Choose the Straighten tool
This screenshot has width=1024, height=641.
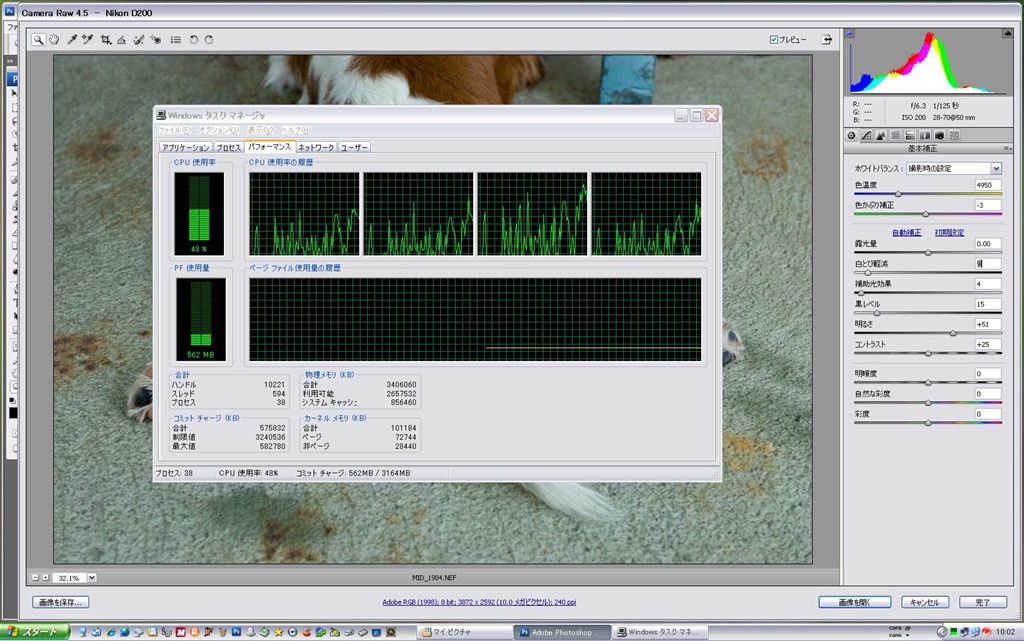121,40
